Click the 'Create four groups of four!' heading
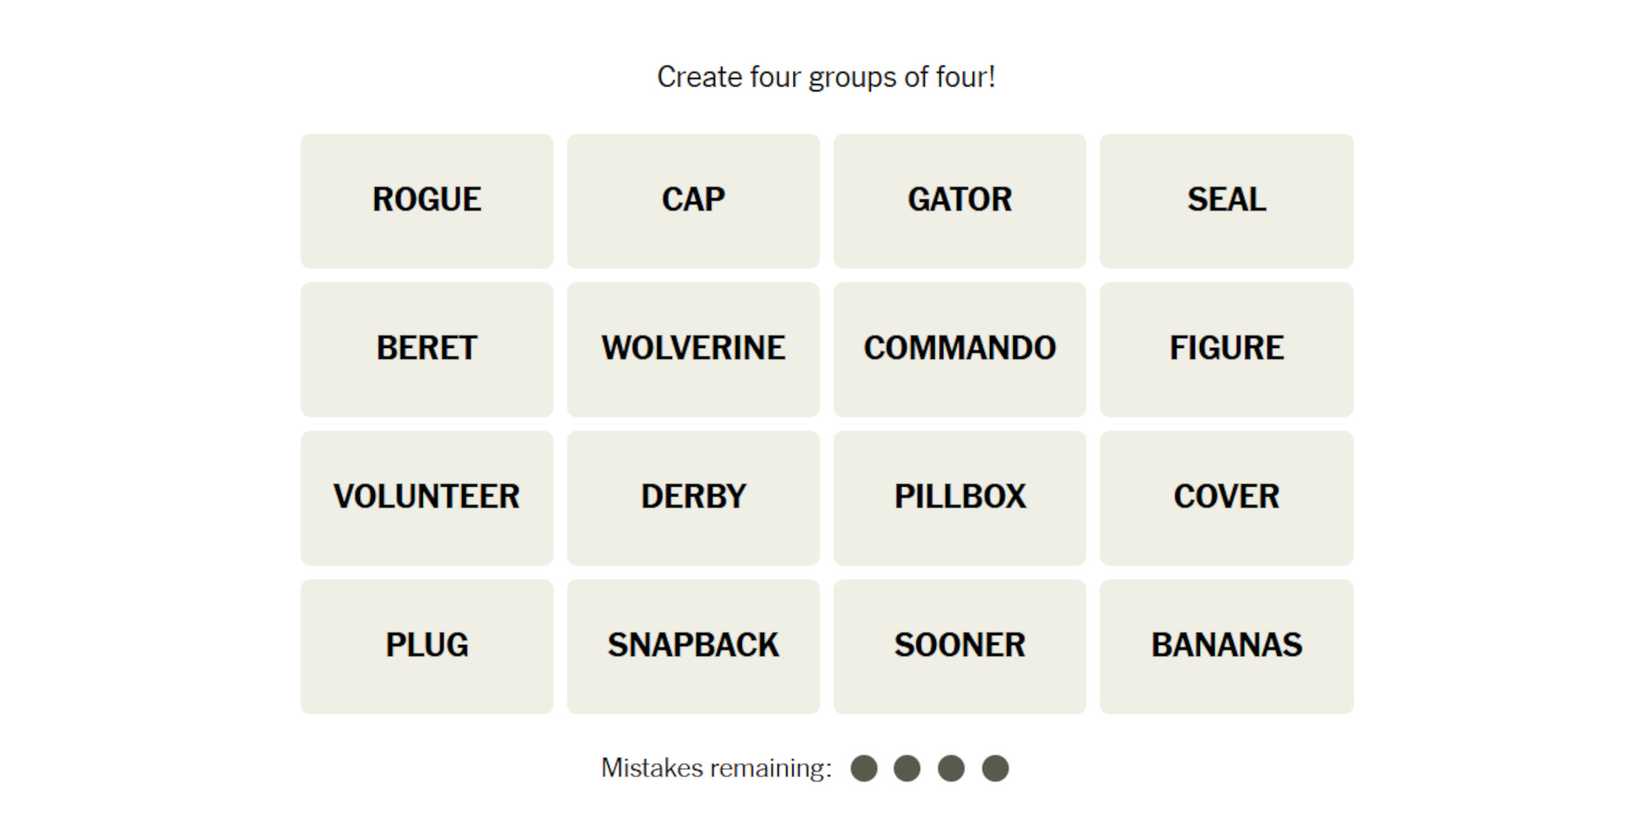This screenshot has width=1650, height=825. coord(826,77)
